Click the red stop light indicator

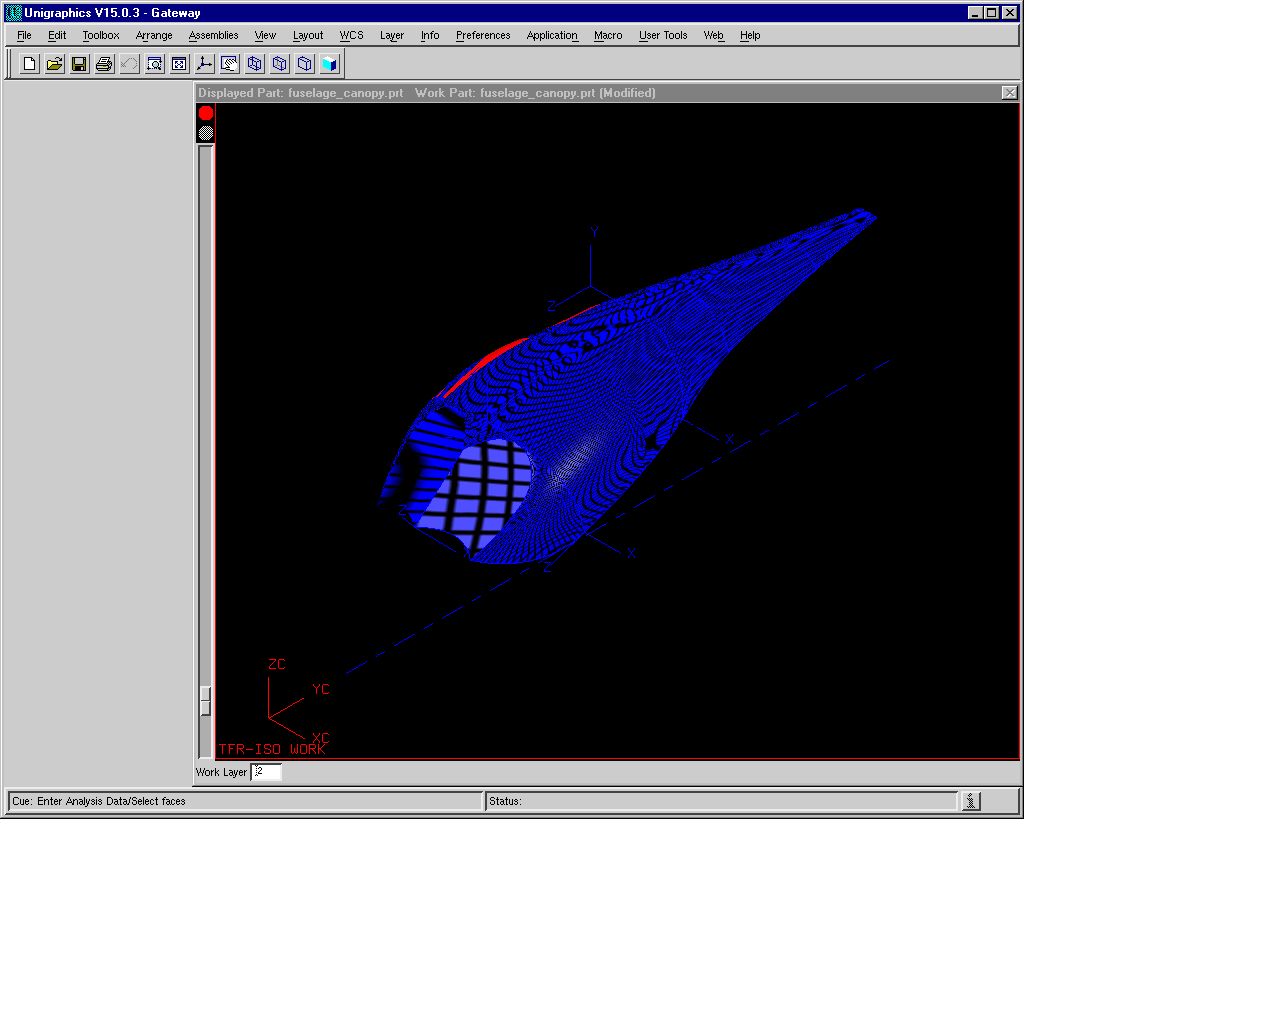point(206,113)
